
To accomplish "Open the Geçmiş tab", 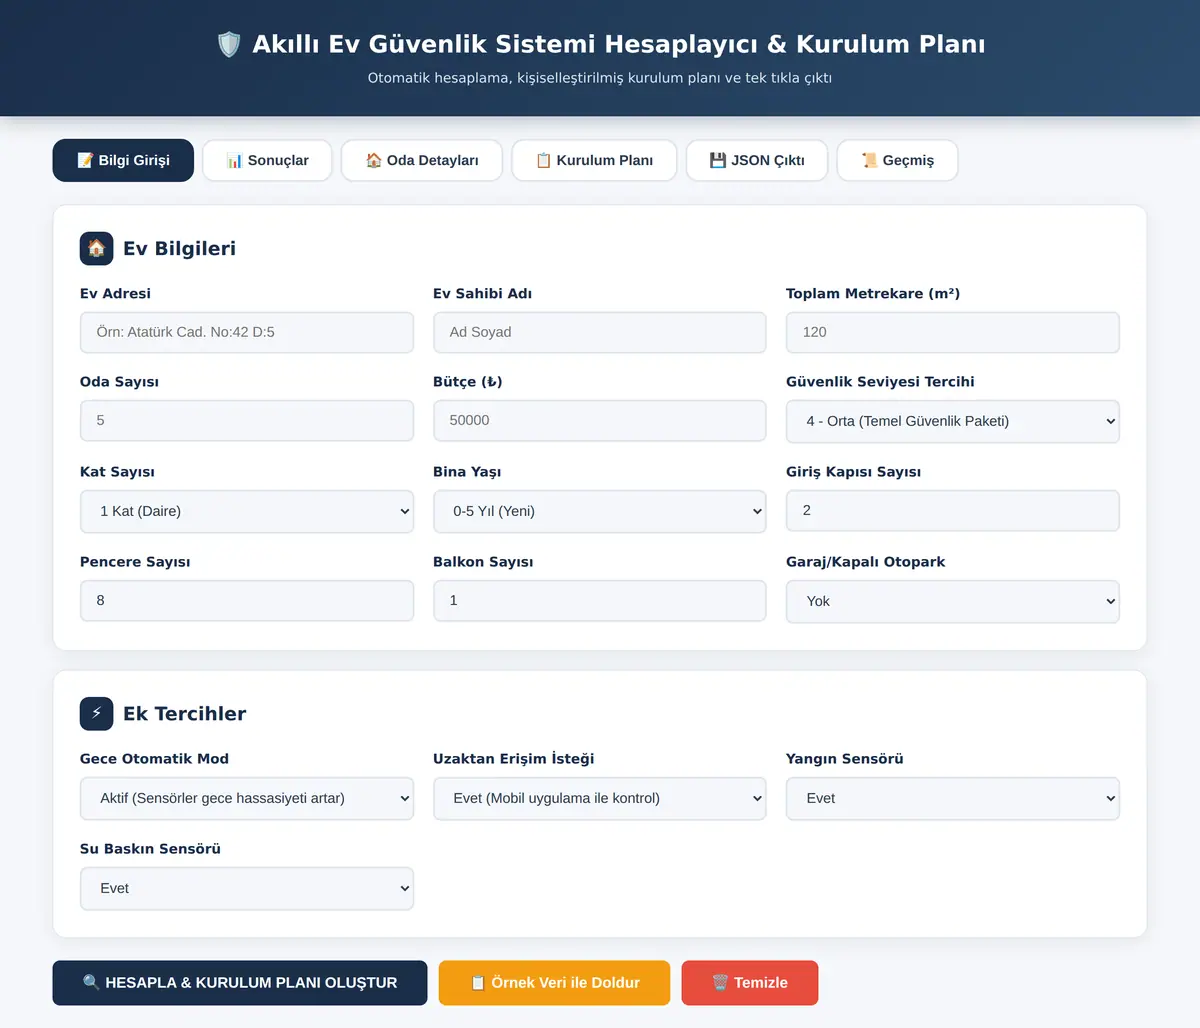I will coord(897,160).
